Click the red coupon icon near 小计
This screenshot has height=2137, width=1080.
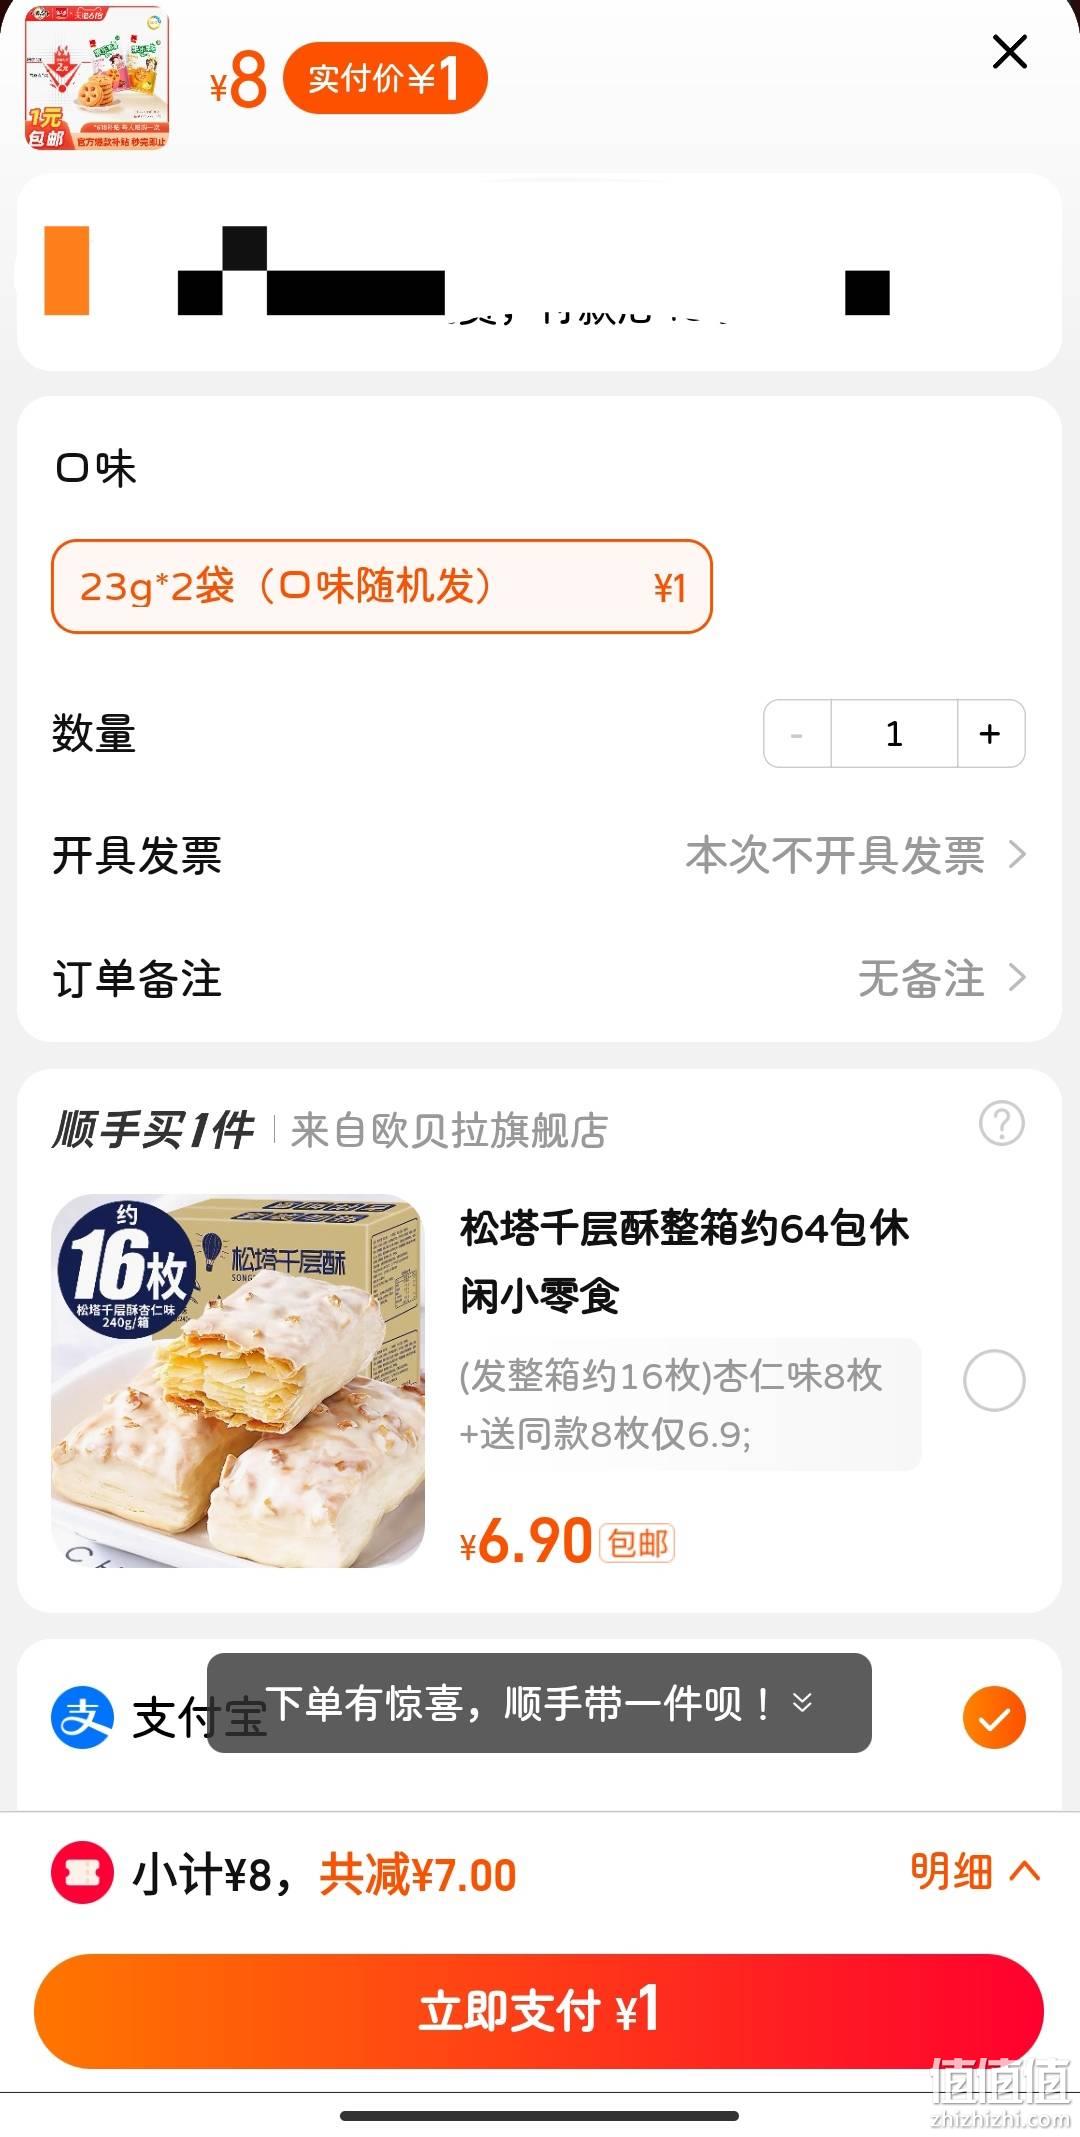[x=82, y=1873]
